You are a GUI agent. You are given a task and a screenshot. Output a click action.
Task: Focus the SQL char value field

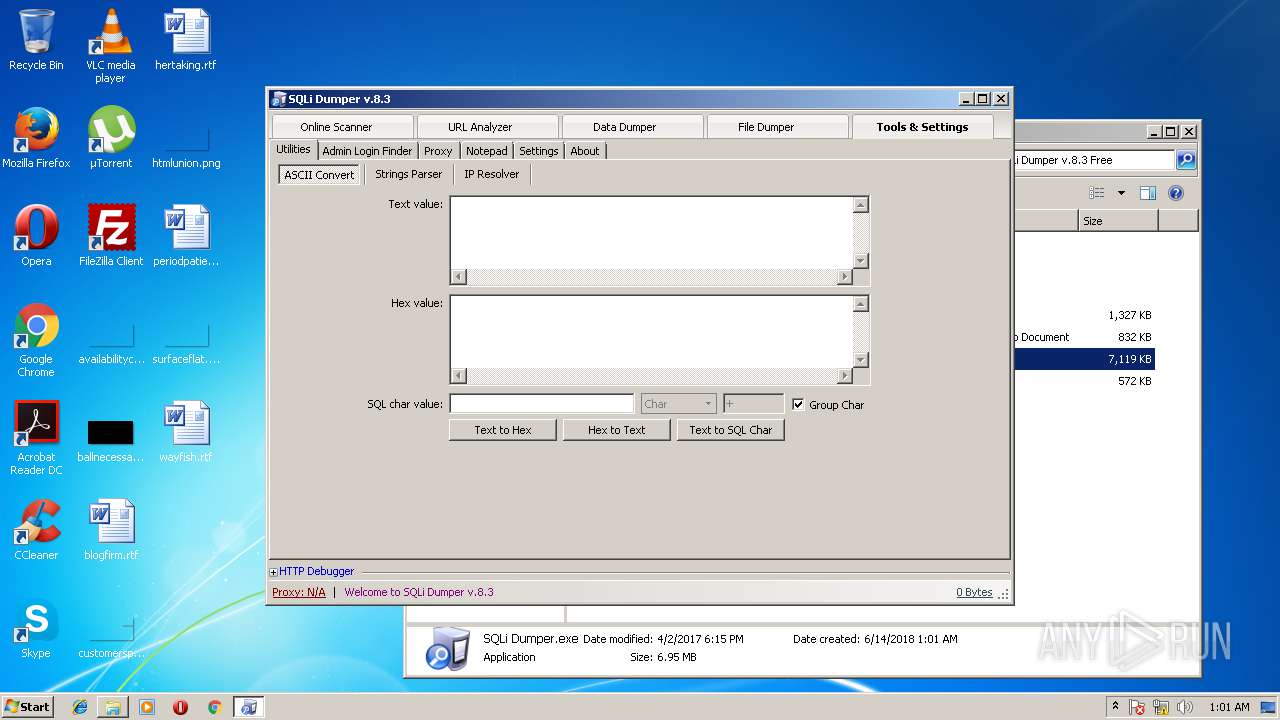point(542,404)
